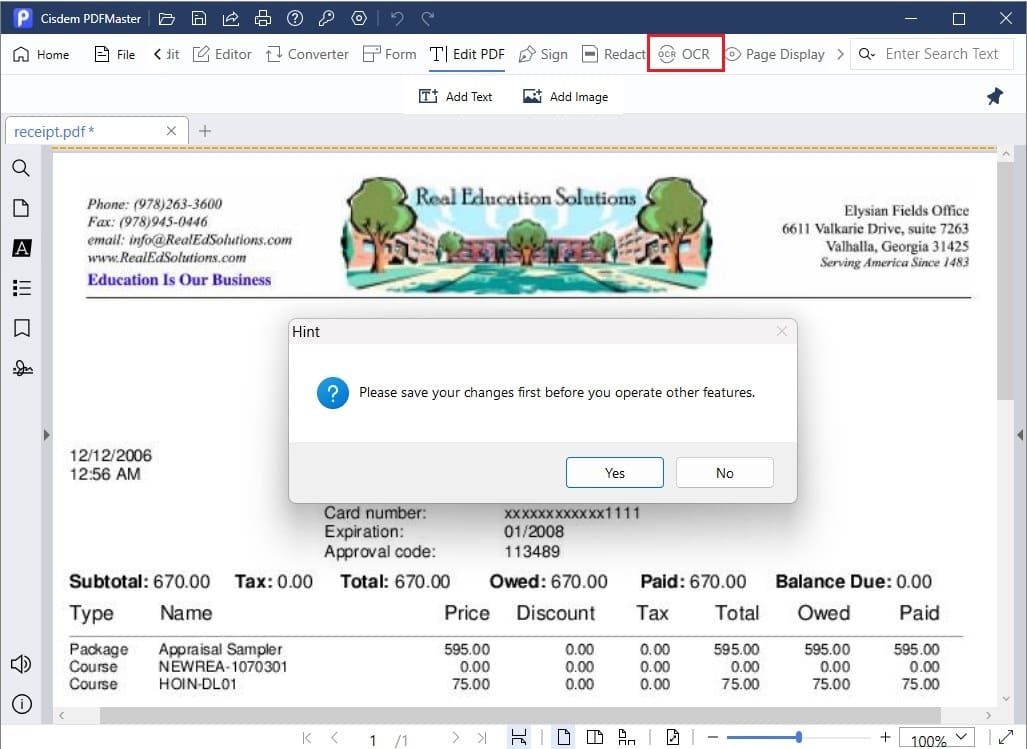Click the Share export icon
The height and width of the screenshot is (749, 1027).
[231, 18]
